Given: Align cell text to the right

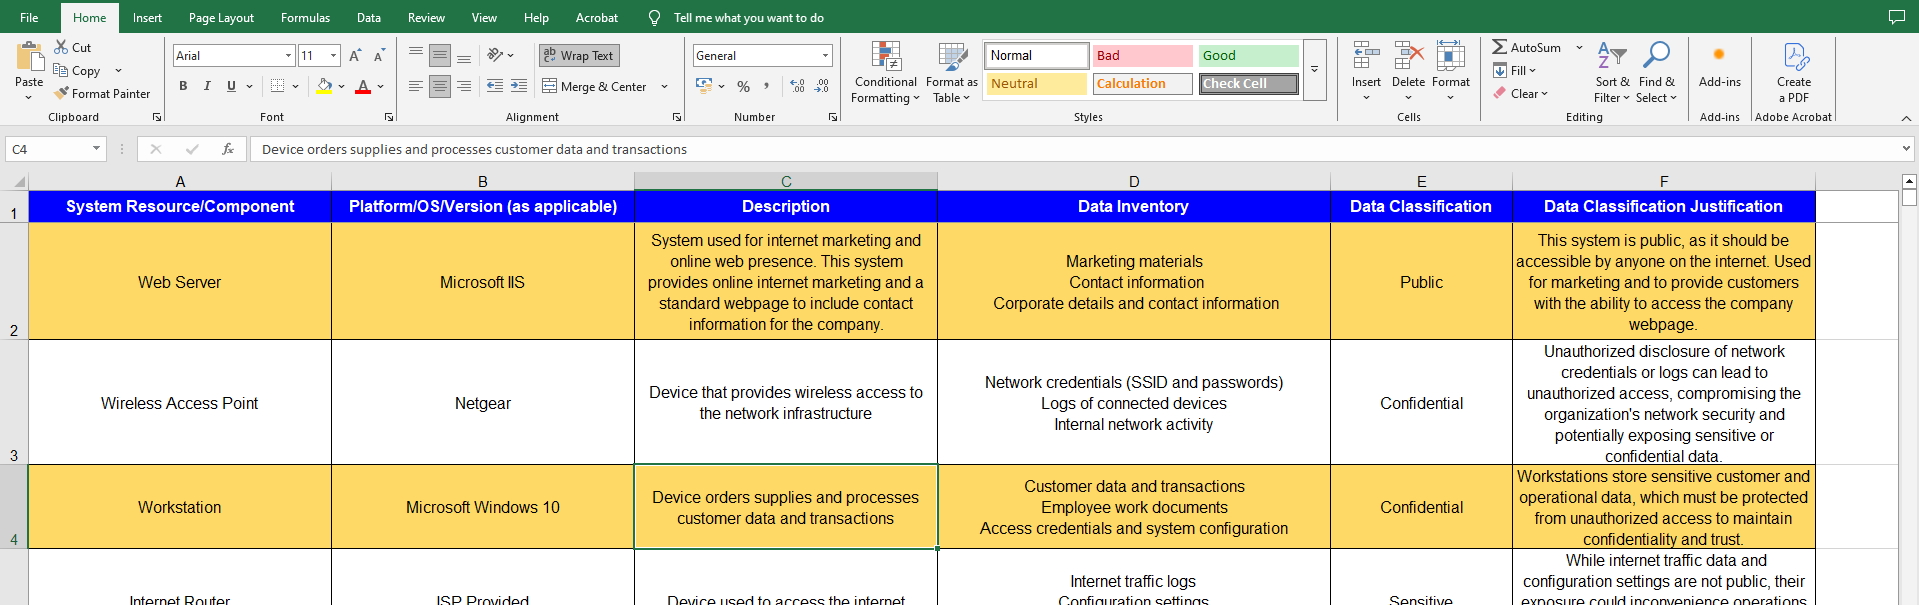Looking at the screenshot, I should pyautogui.click(x=464, y=86).
